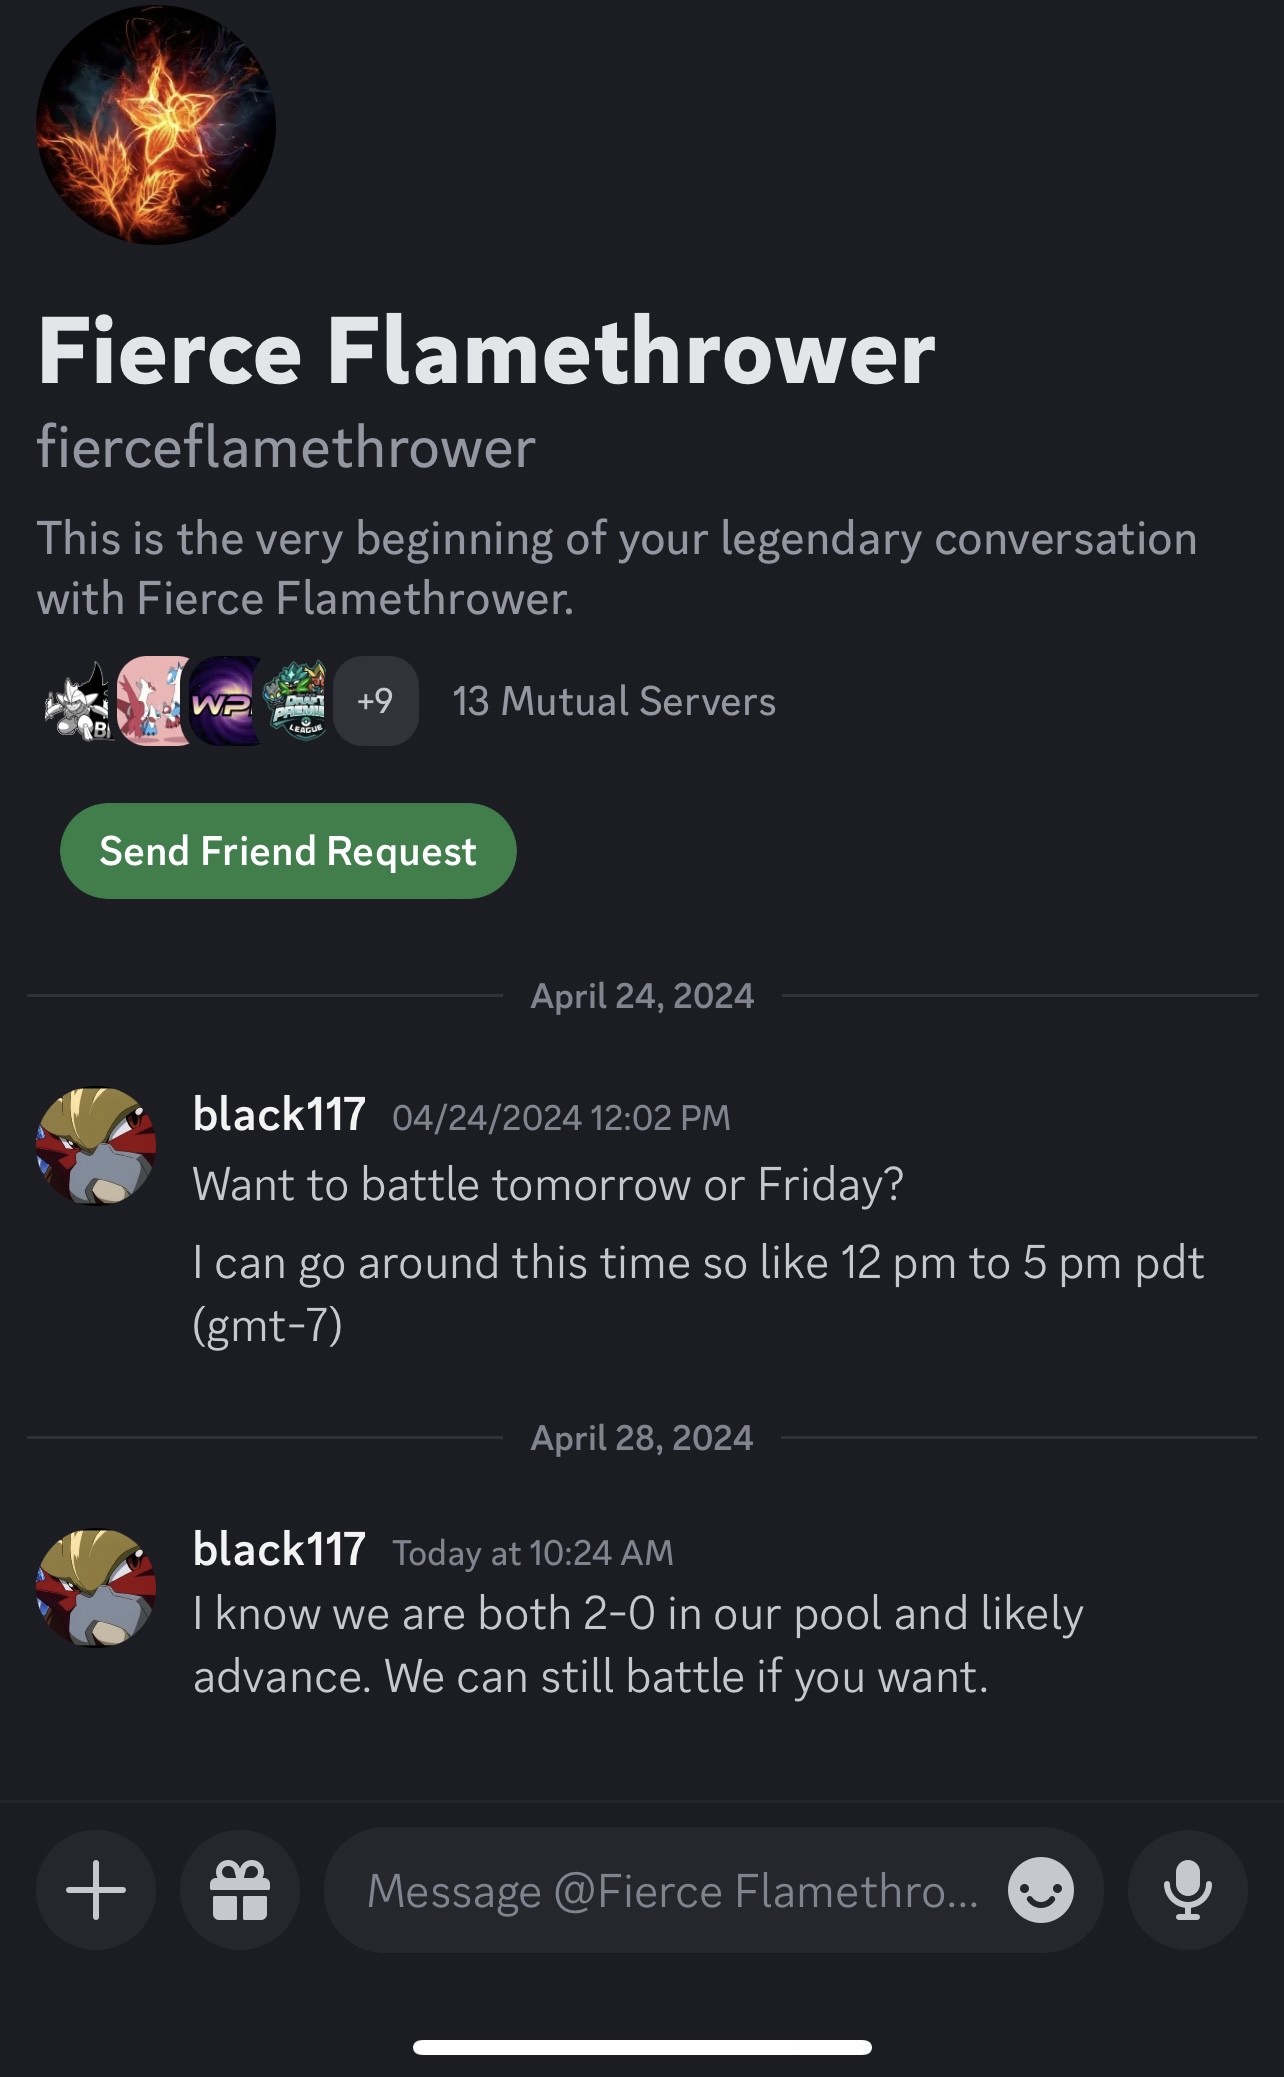This screenshot has height=2077, width=1284.
Task: Tap black117's avatar on the 10:24 AM message
Action: tap(96, 1588)
